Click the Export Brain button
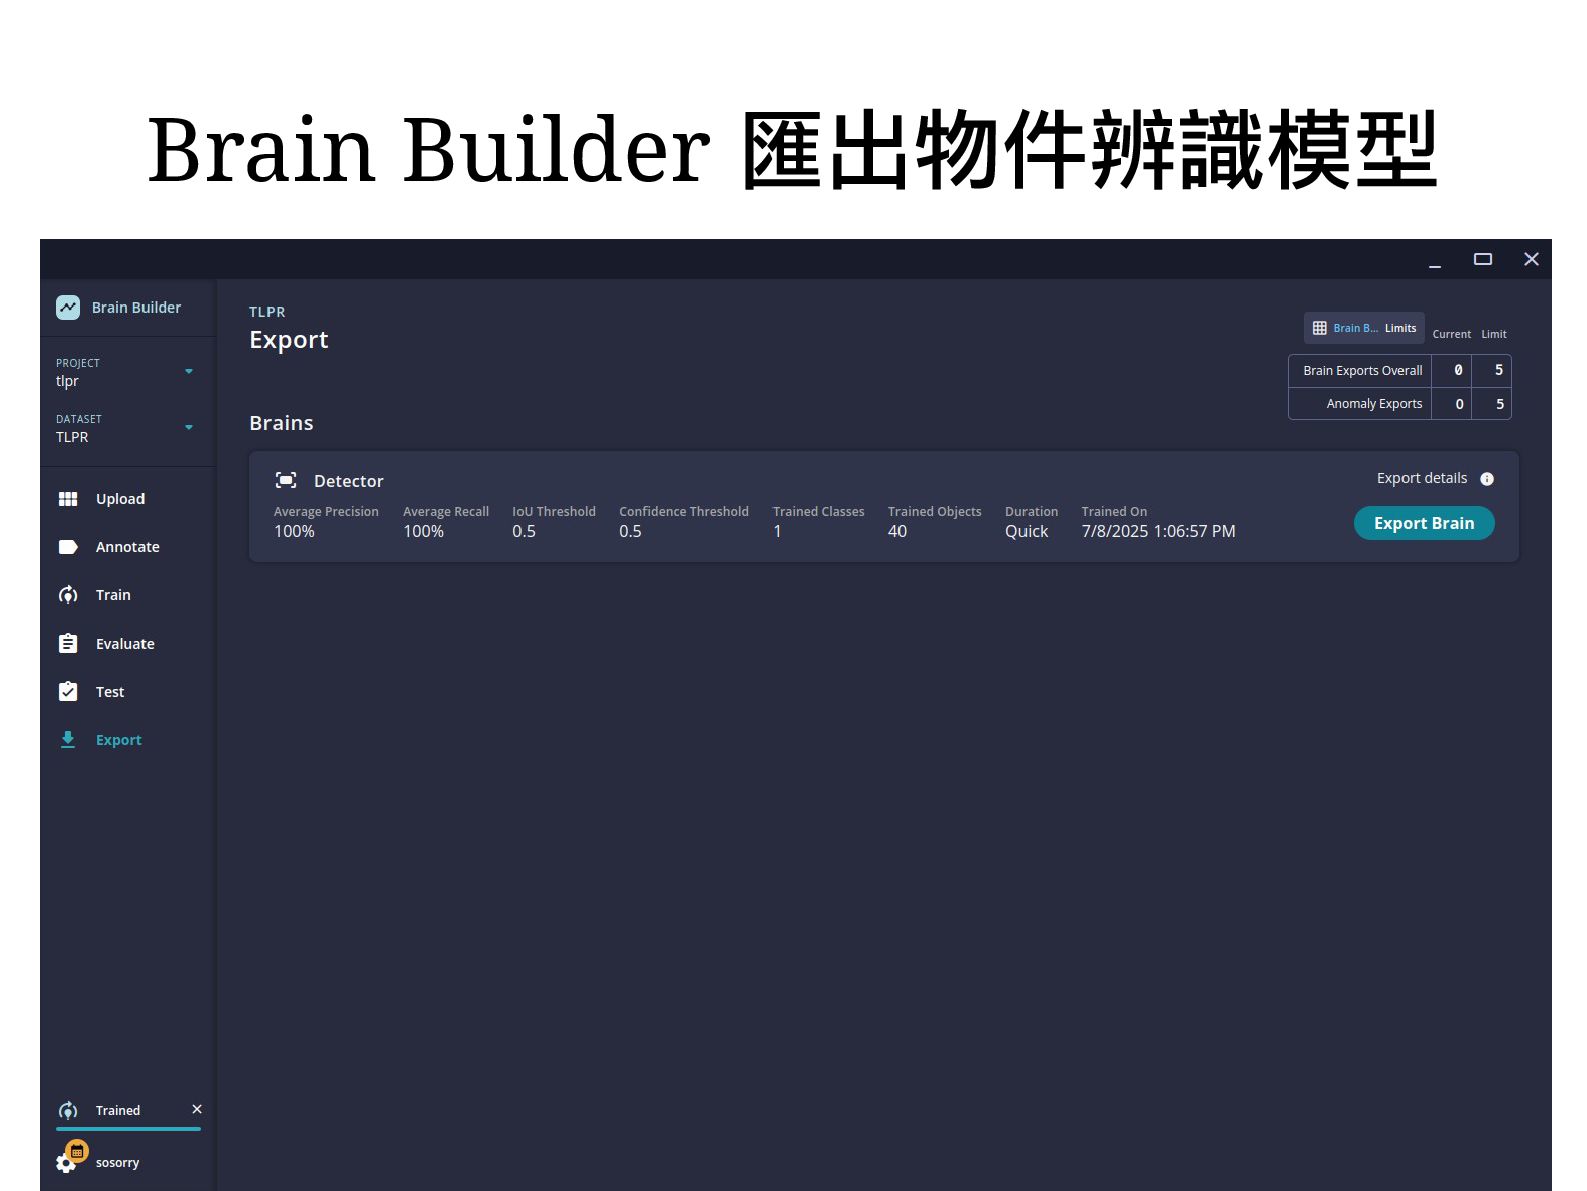 click(x=1424, y=523)
